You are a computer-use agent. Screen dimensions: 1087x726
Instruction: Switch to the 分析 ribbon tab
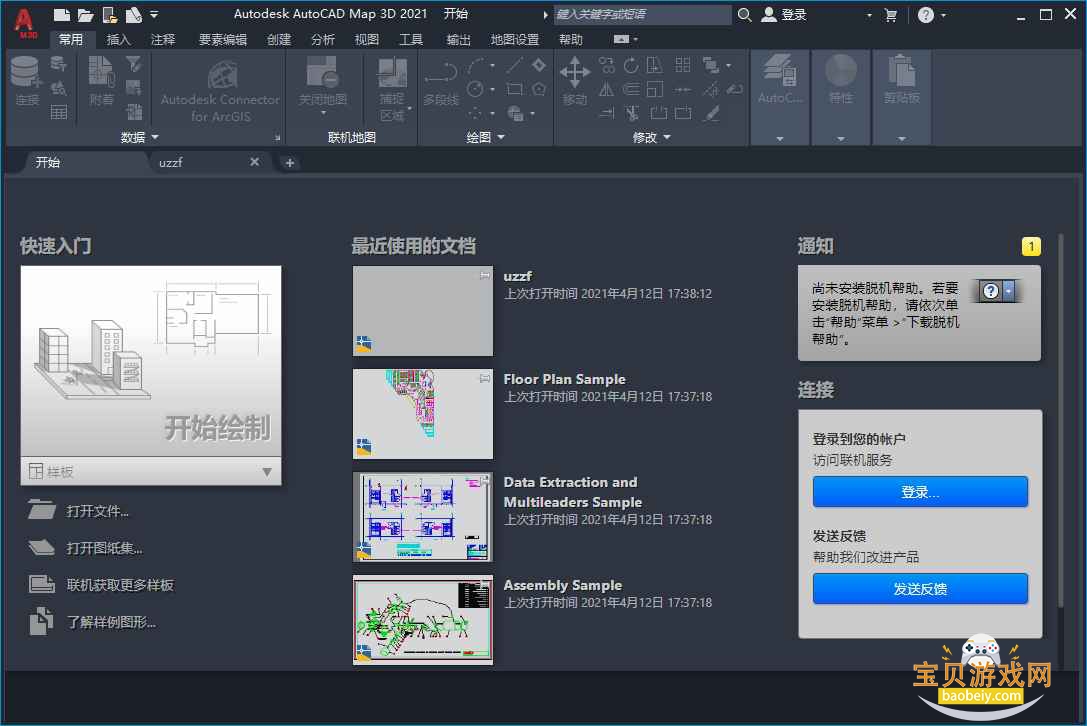(322, 40)
